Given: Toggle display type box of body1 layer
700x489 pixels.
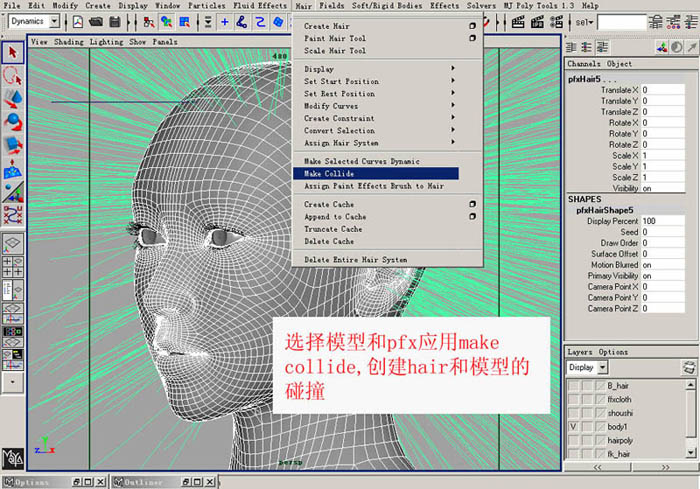Looking at the screenshot, I should point(587,427).
